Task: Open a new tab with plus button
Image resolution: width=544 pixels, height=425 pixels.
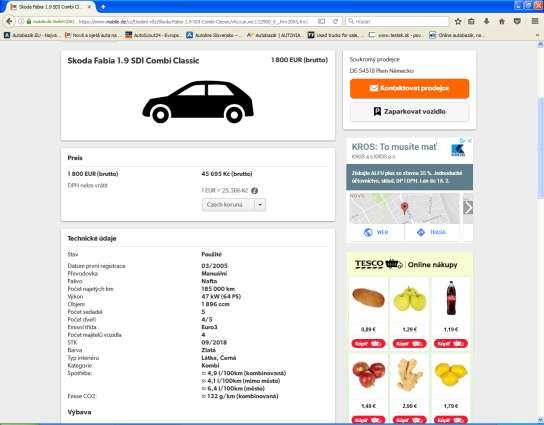Action: (103, 7)
